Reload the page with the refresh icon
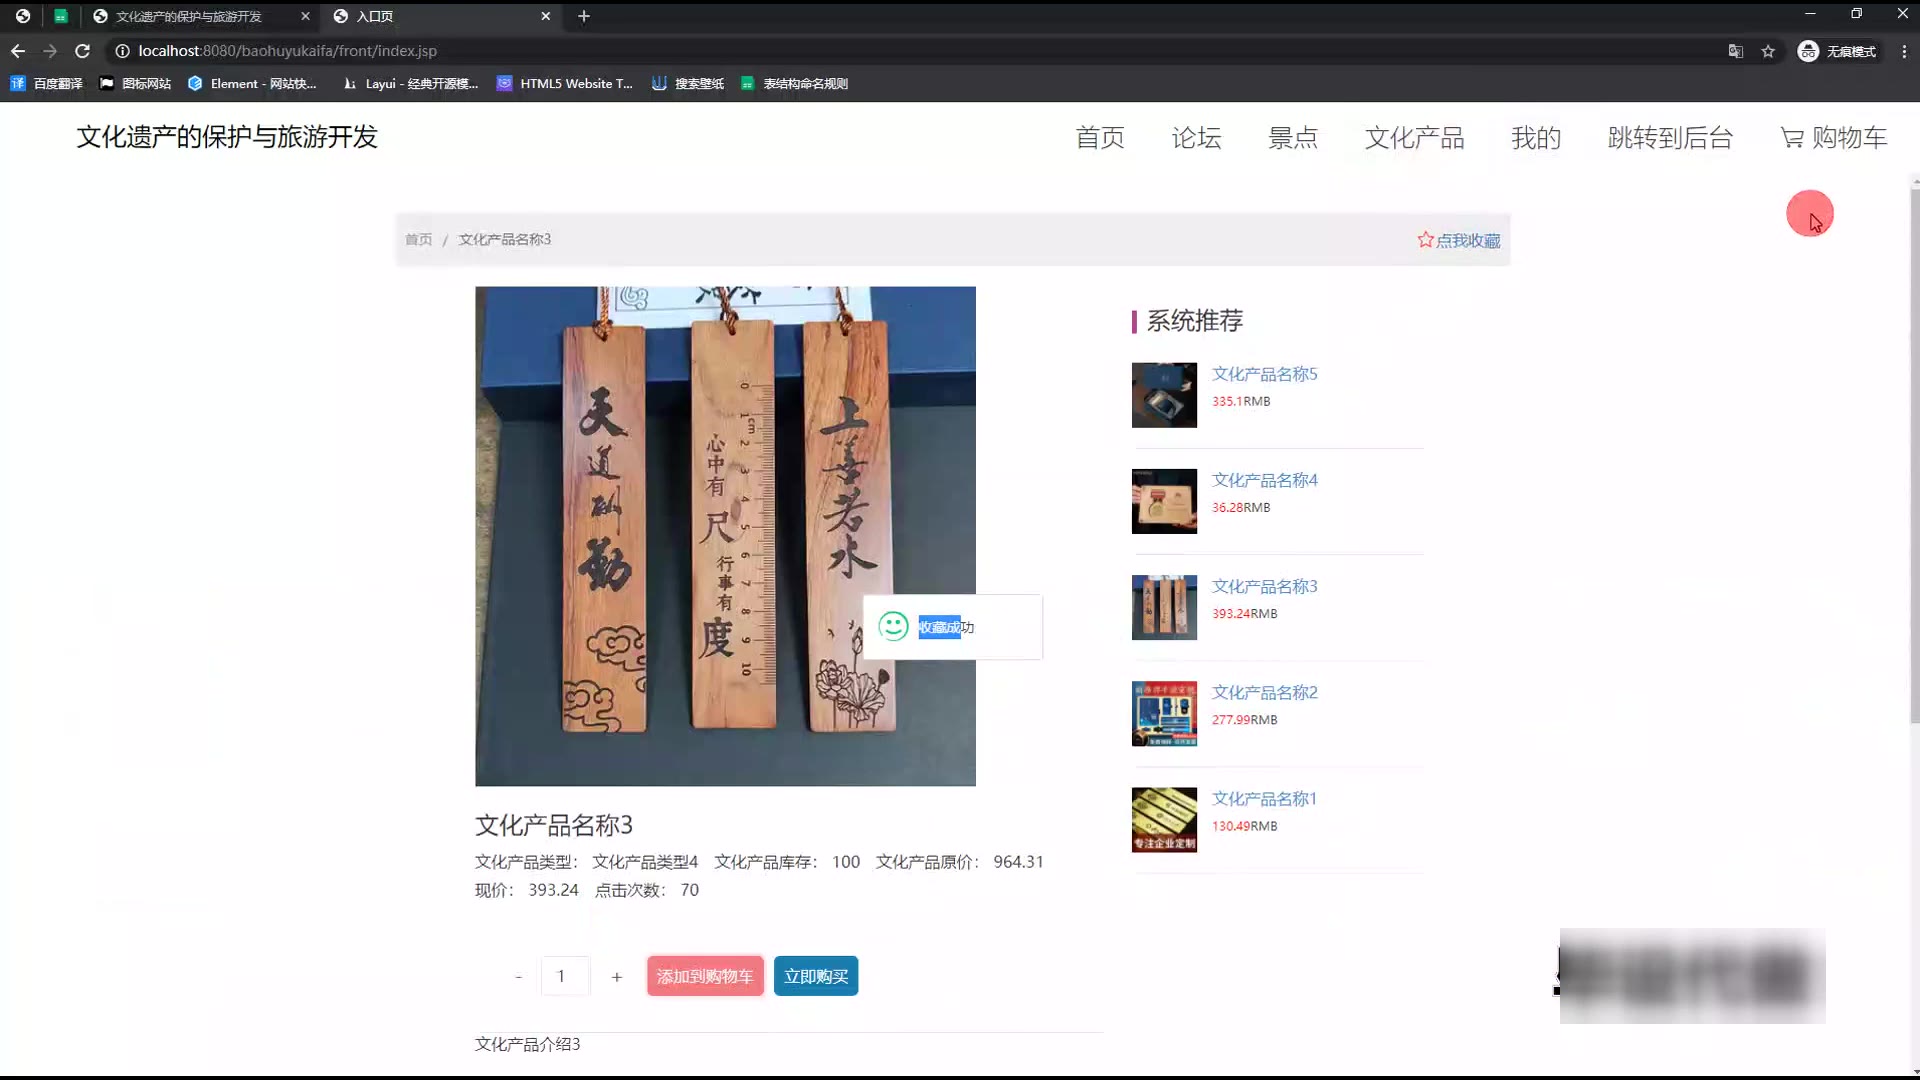 (x=83, y=51)
